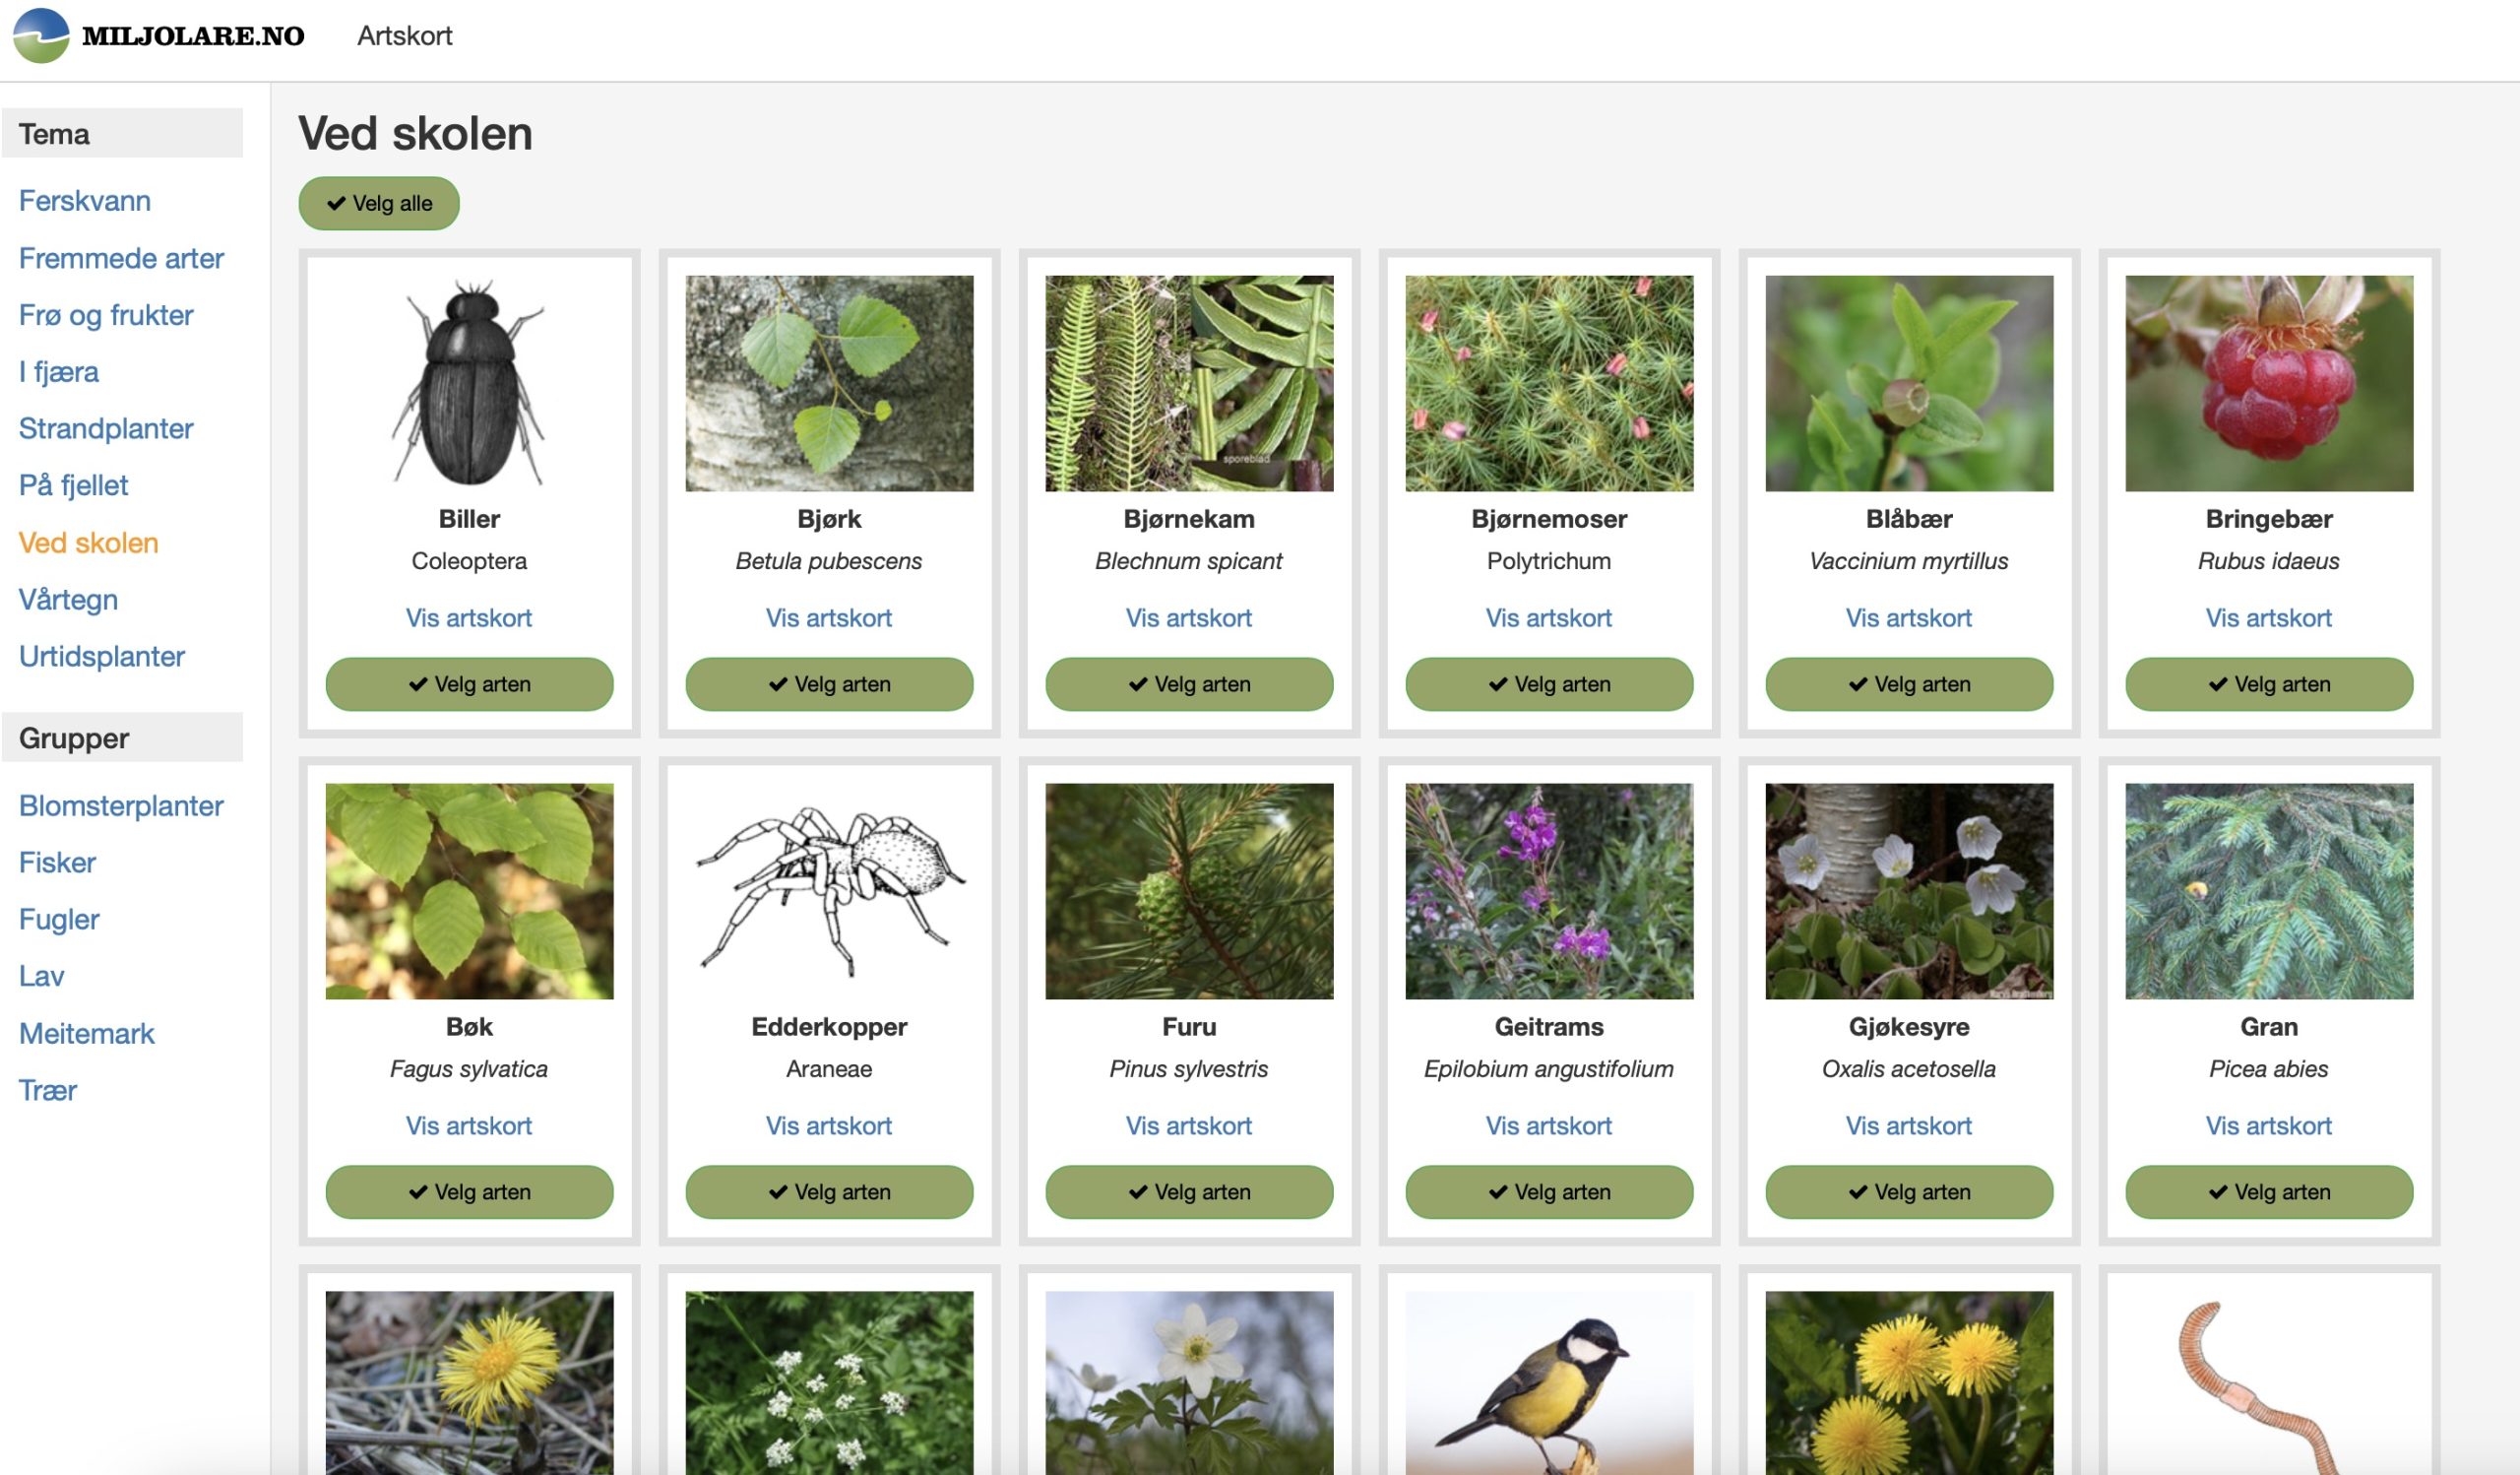This screenshot has height=1475, width=2520.
Task: Open Vis artskort for Bøk
Action: 469,1126
